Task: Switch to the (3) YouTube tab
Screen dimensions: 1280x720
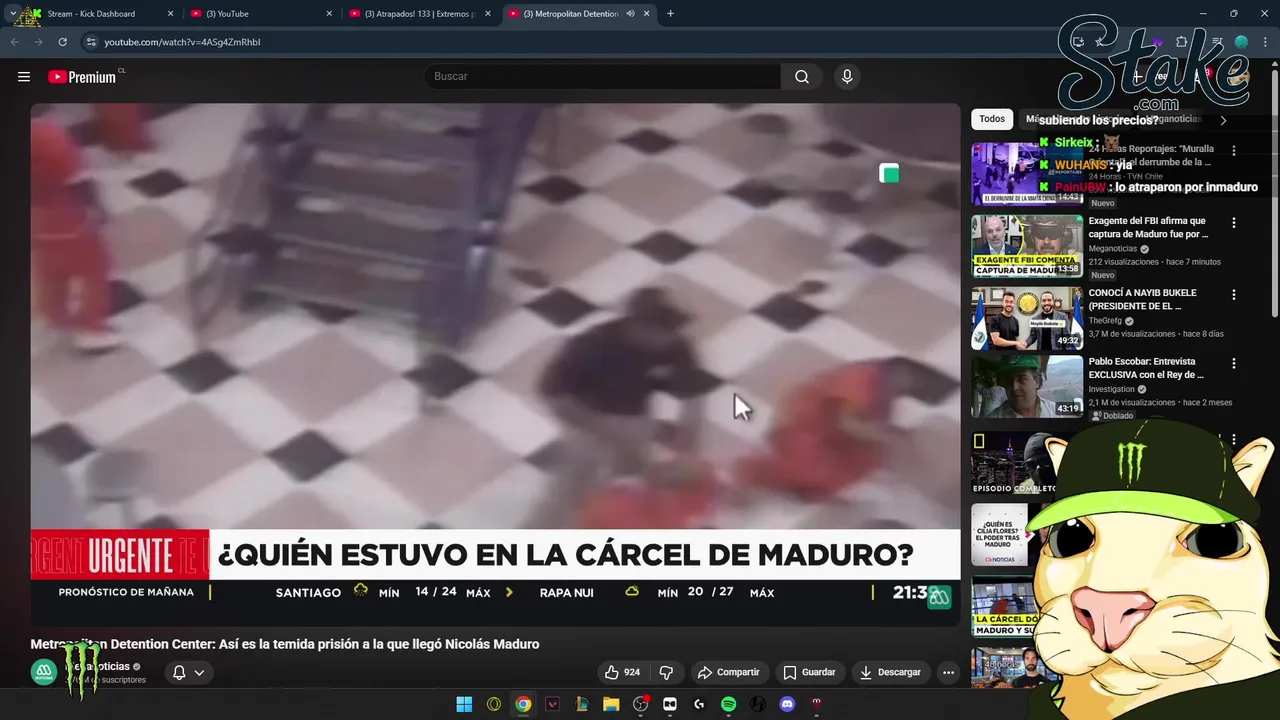Action: coord(261,14)
